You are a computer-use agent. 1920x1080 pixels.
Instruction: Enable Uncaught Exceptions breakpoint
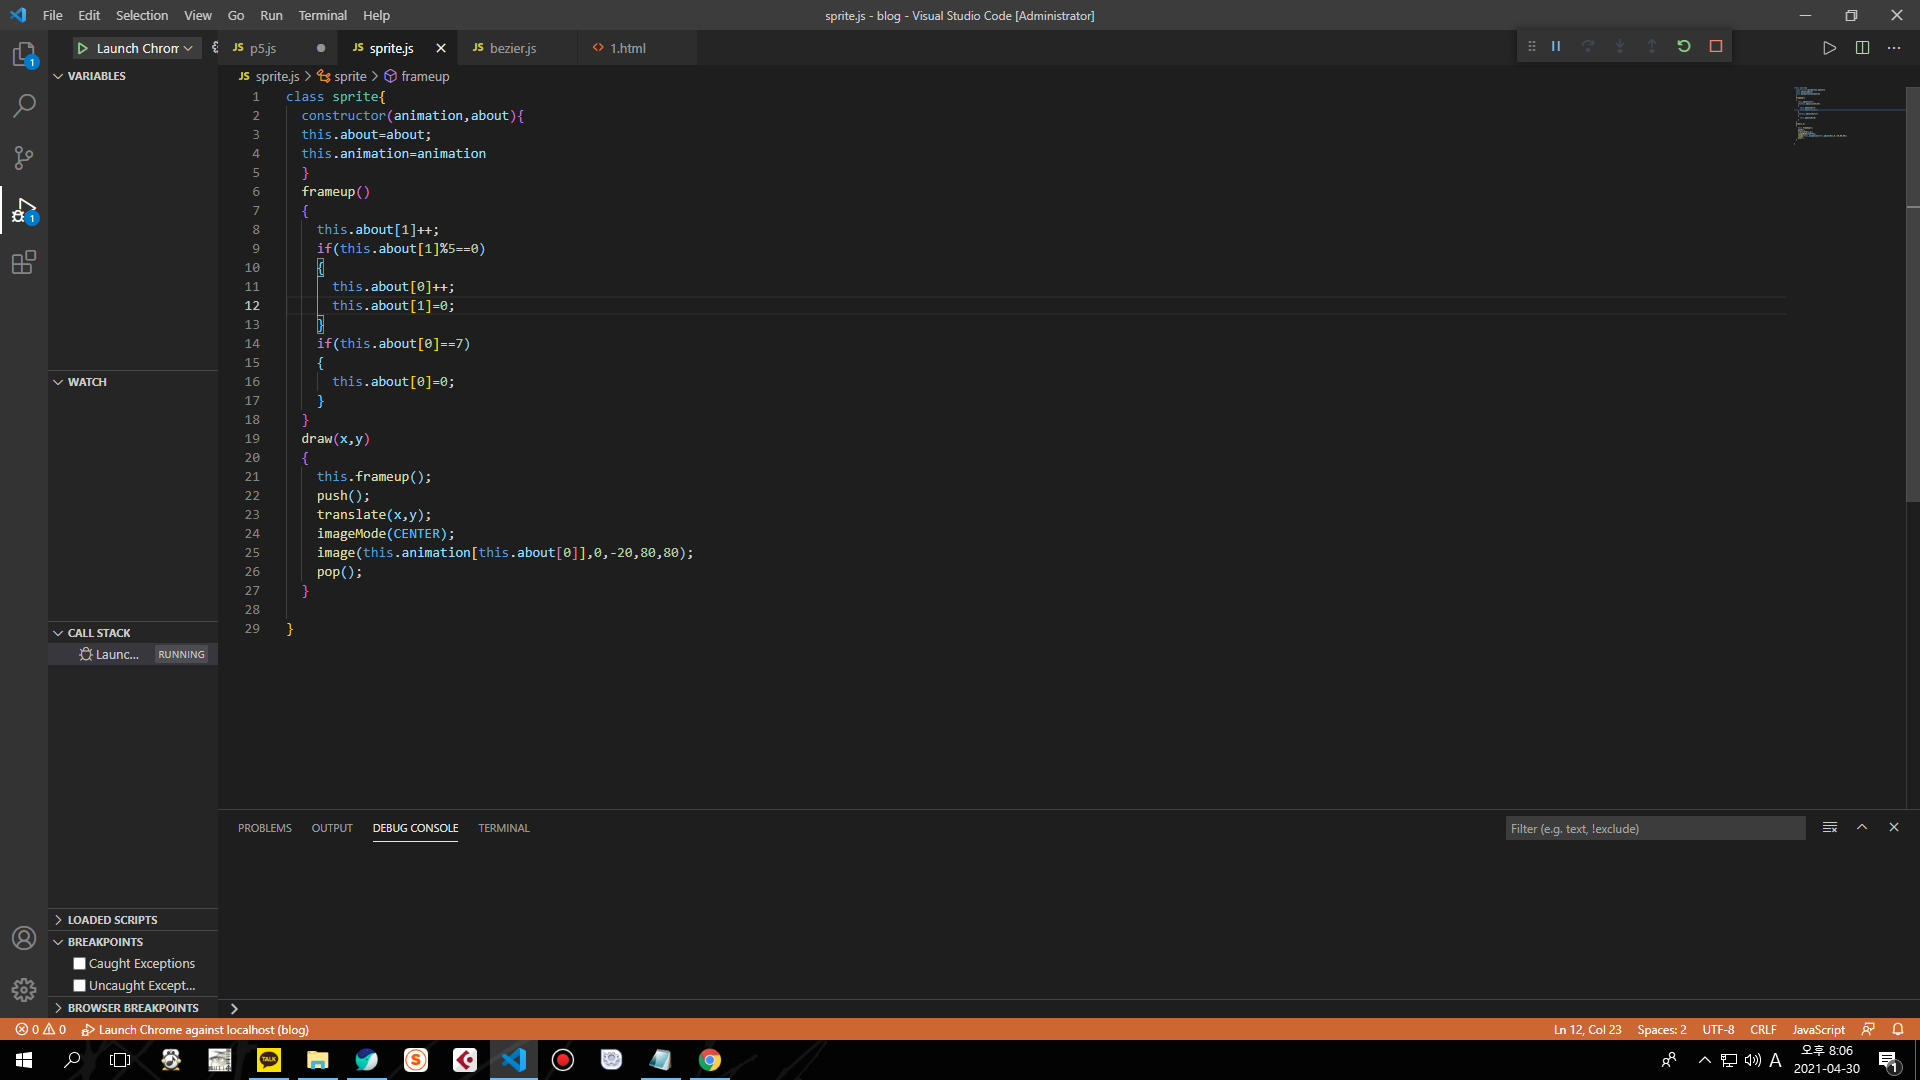pyautogui.click(x=80, y=986)
